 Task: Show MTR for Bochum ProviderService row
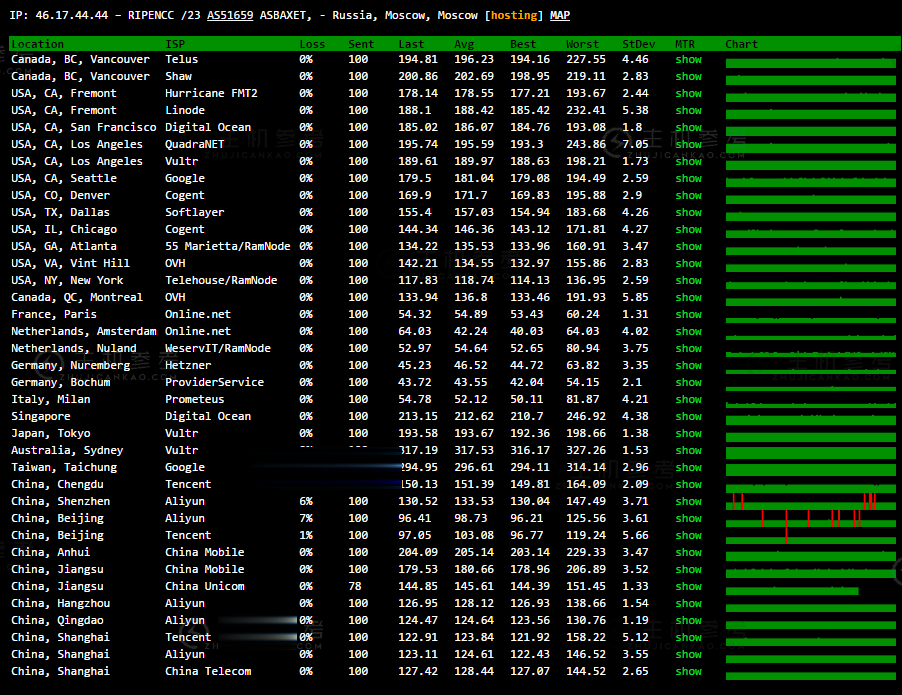click(689, 383)
